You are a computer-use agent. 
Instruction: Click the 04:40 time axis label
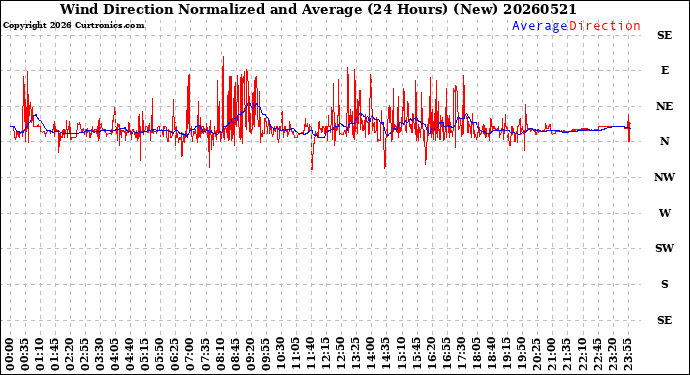pos(130,354)
